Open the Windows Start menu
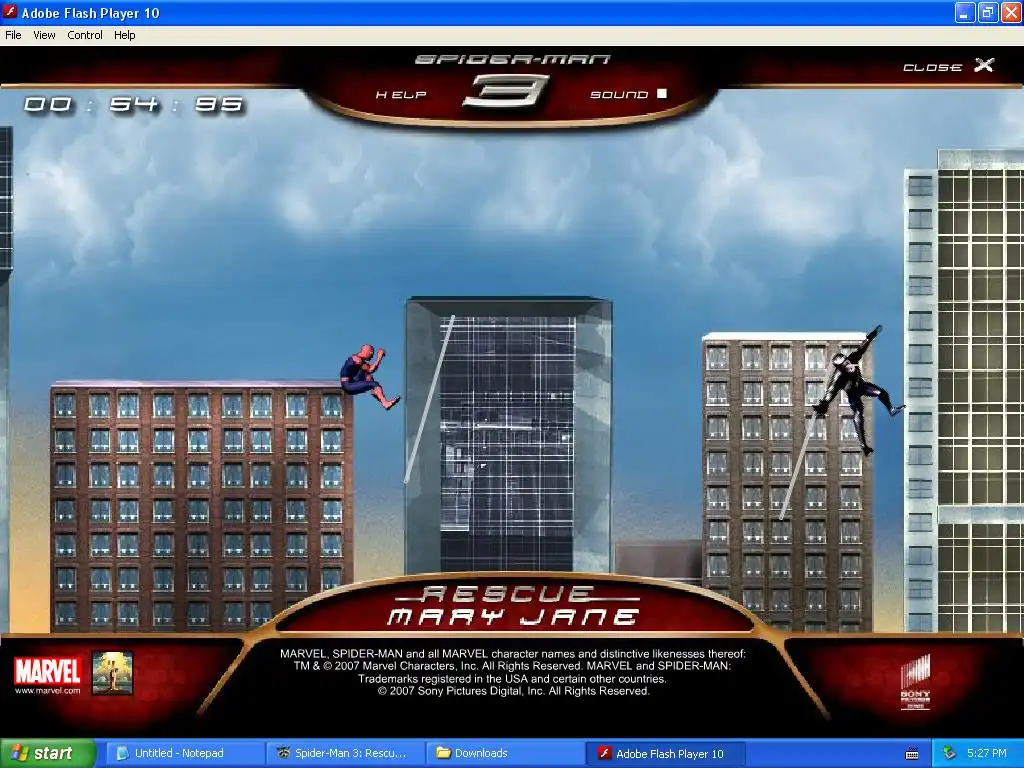 48,754
